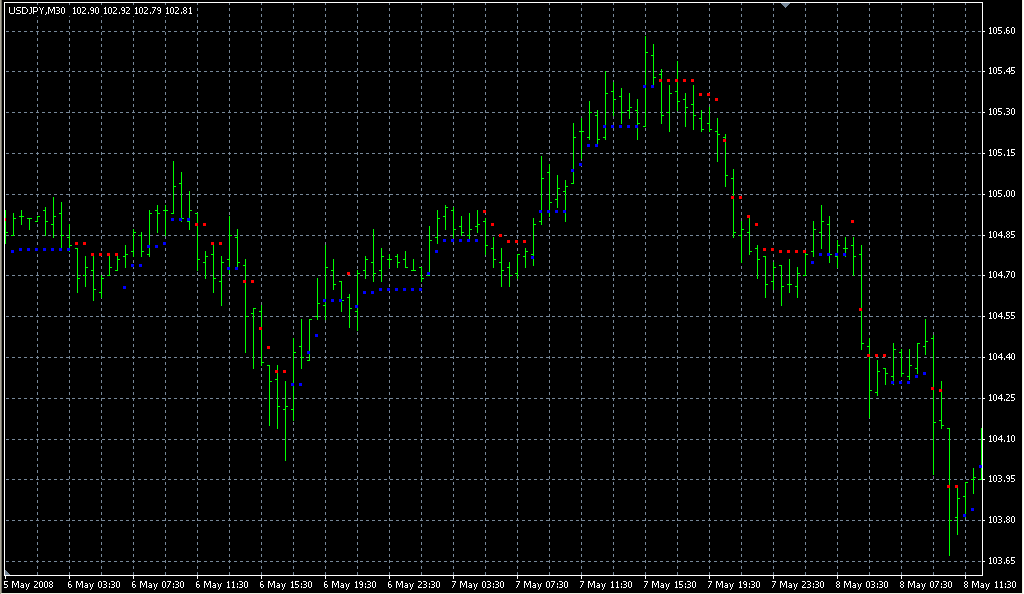Click the 105.60 price axis label
1024x594 pixels.
(1003, 31)
